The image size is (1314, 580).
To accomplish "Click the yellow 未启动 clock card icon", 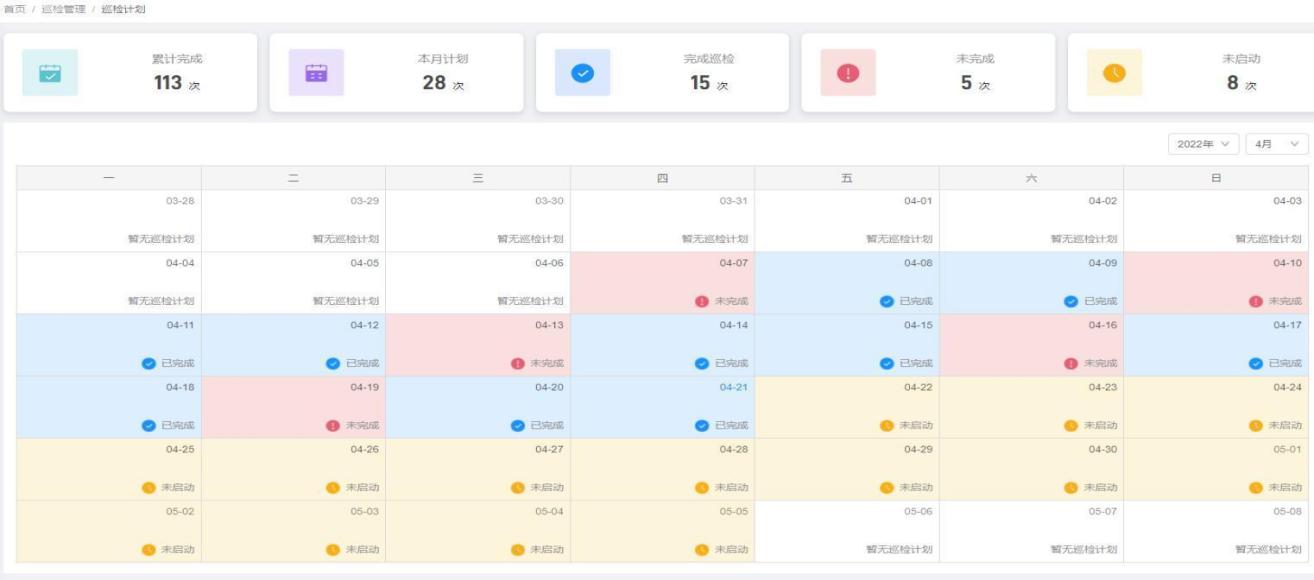I will tap(1114, 73).
